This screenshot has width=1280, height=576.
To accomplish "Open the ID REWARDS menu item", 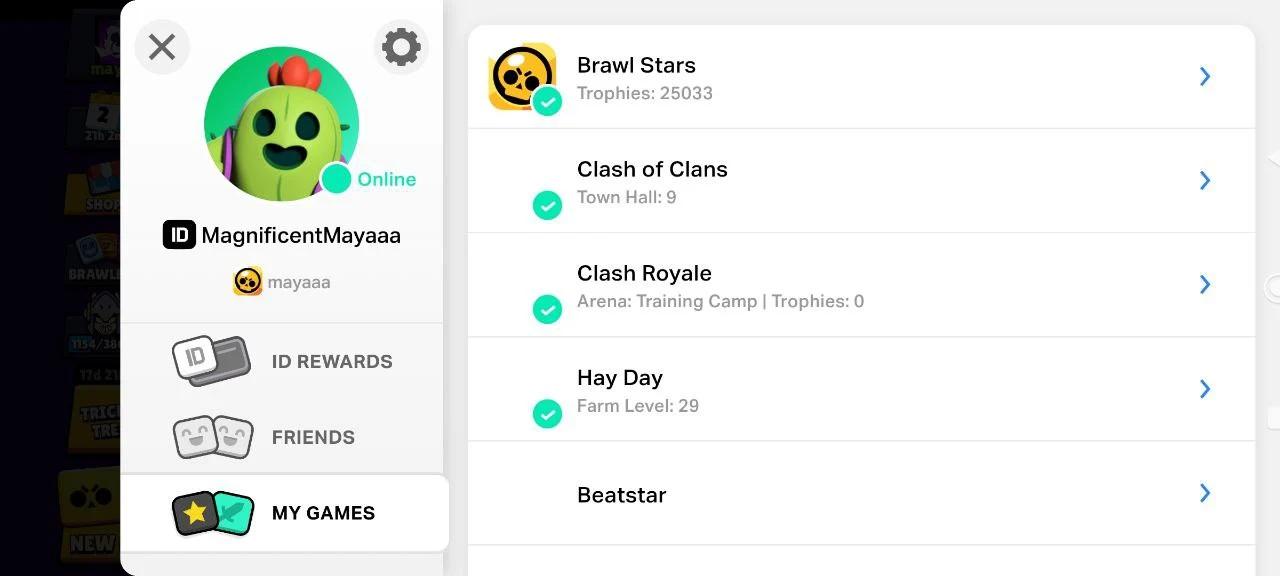I will (x=332, y=362).
